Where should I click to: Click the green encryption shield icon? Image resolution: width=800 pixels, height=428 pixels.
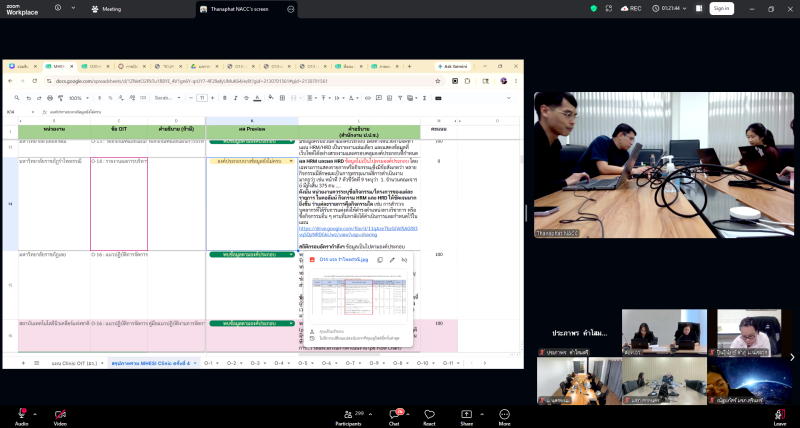click(x=593, y=9)
